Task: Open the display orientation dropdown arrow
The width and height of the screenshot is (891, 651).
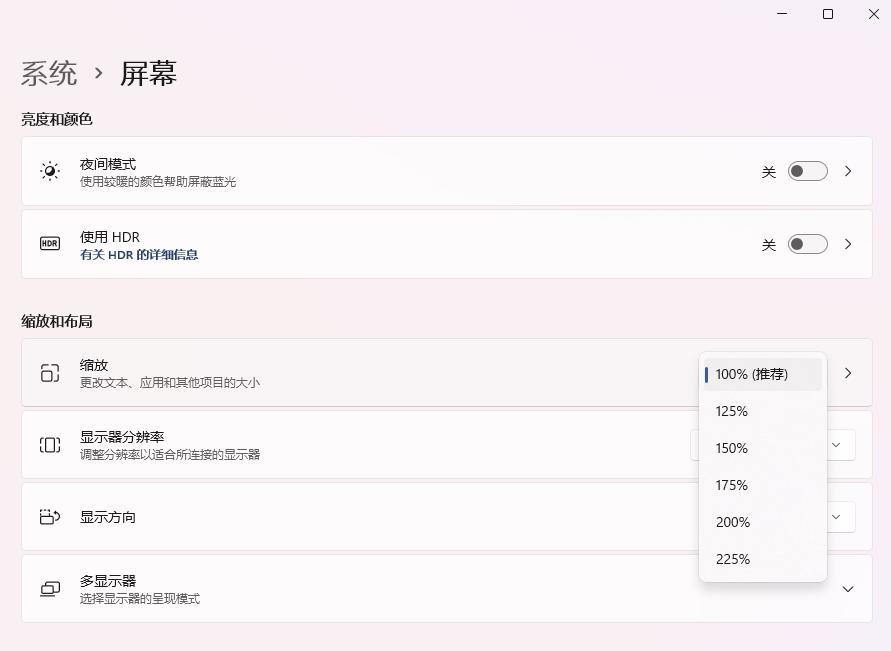Action: [x=837, y=517]
